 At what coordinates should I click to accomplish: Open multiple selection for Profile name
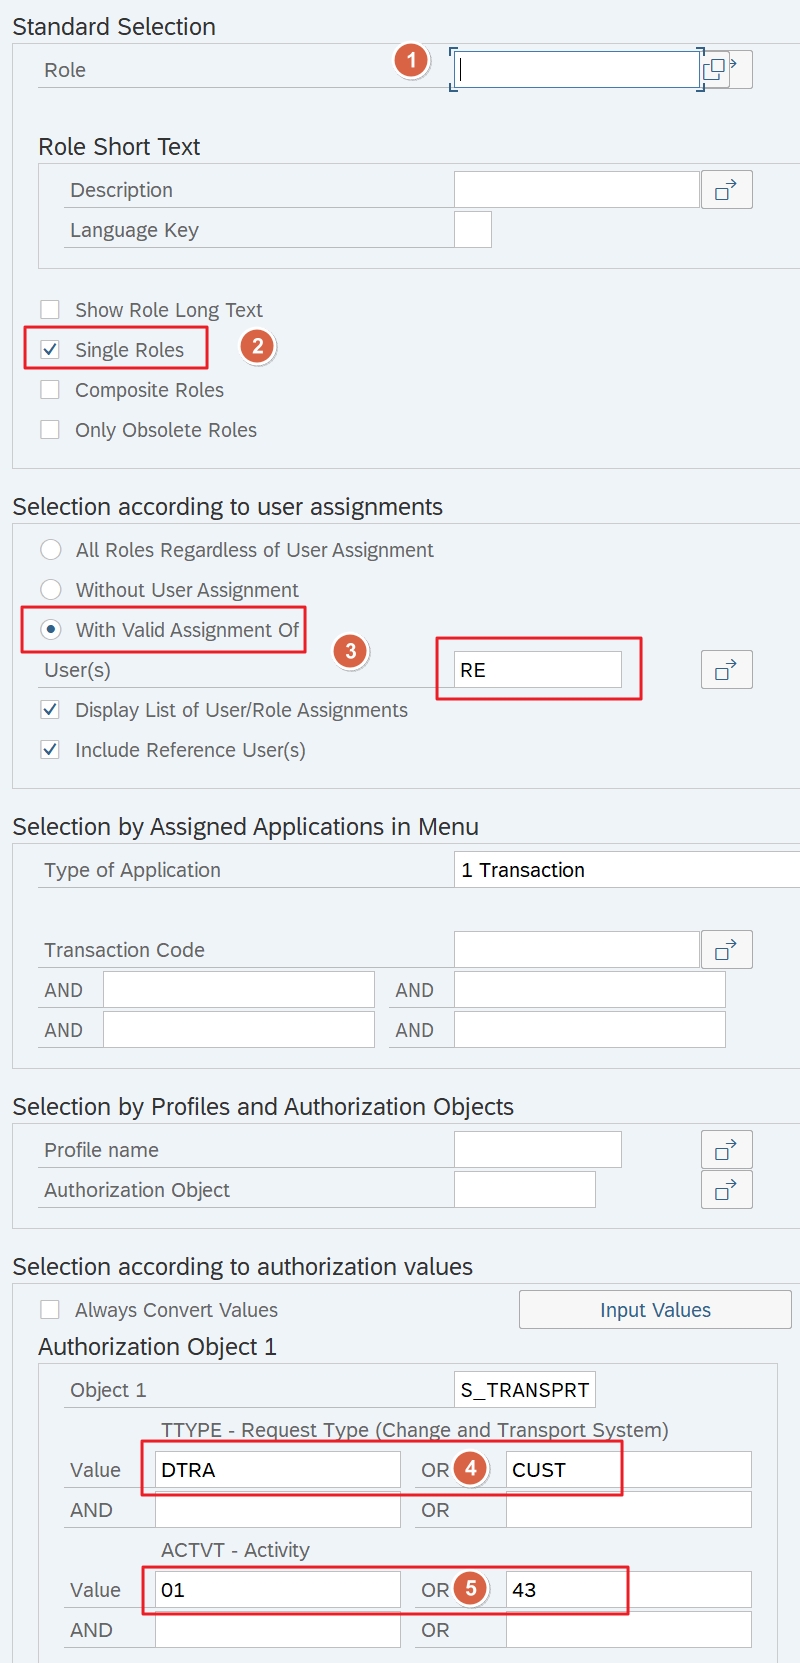click(726, 1150)
